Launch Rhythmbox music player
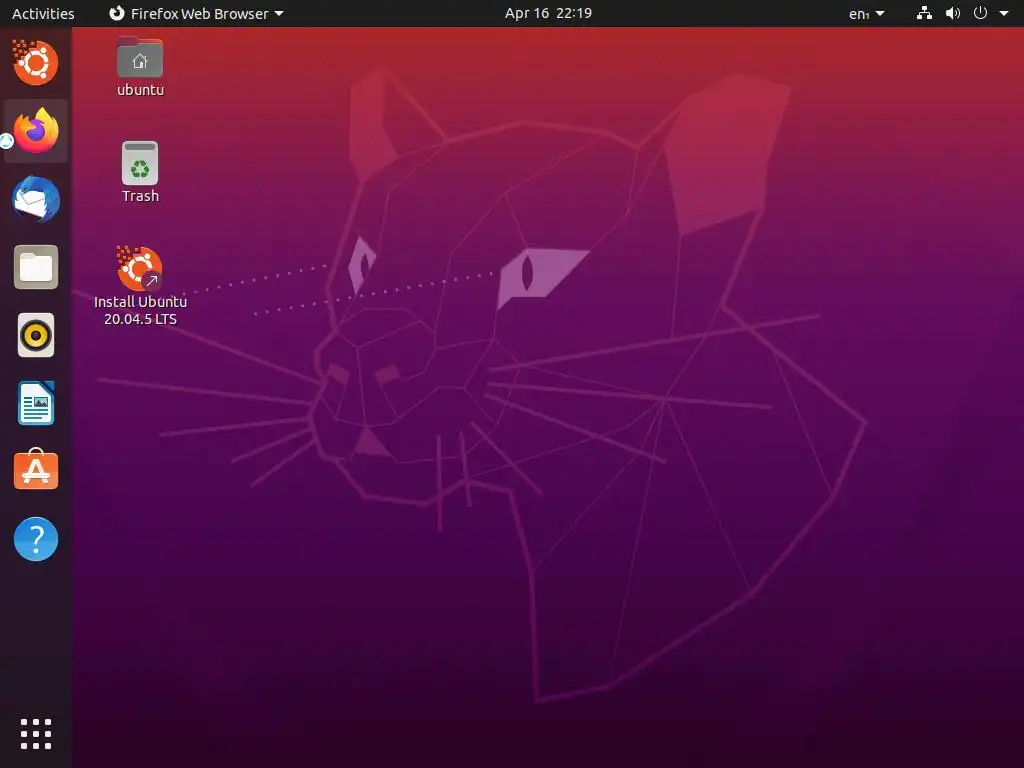 pos(36,335)
